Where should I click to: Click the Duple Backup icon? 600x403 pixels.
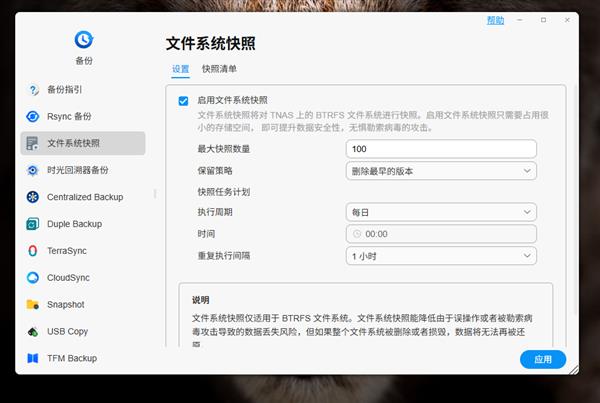click(x=33, y=224)
